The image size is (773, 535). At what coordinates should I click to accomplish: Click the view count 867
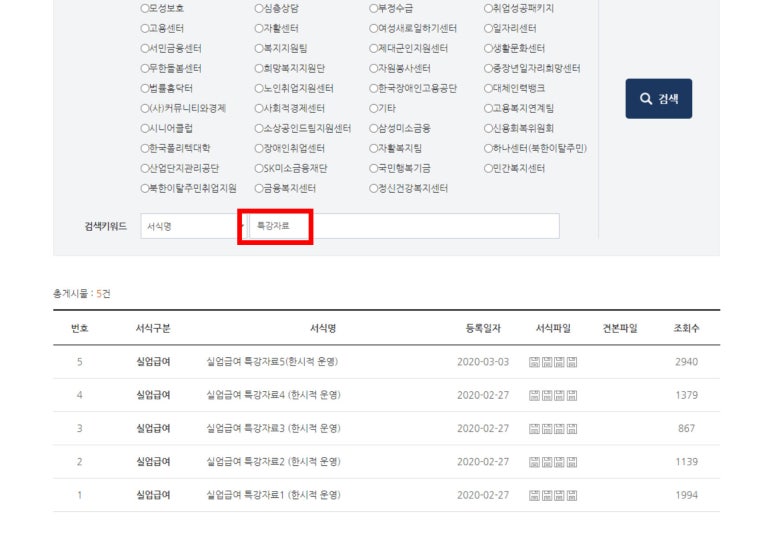pyautogui.click(x=686, y=428)
